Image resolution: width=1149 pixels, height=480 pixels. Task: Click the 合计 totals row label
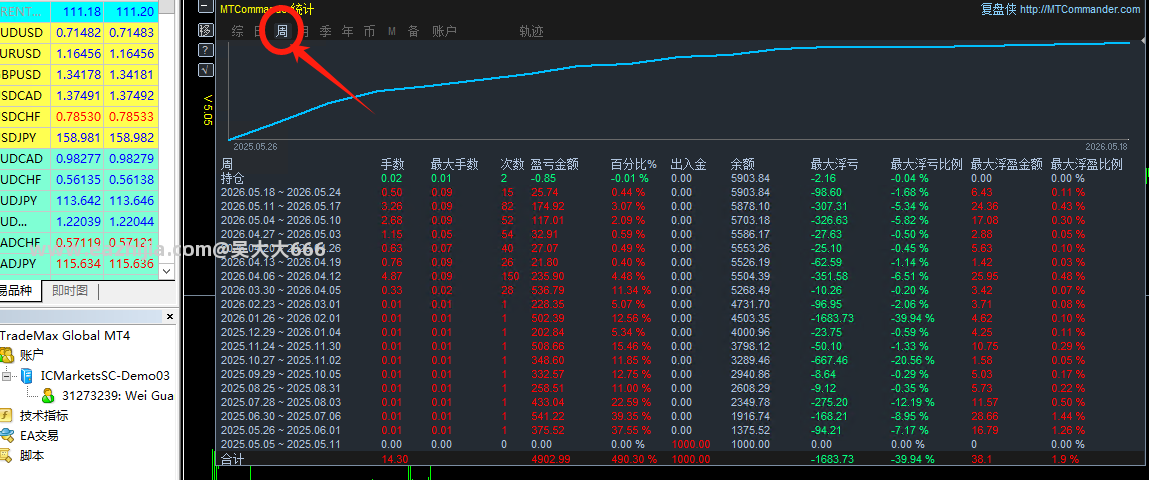pos(233,459)
